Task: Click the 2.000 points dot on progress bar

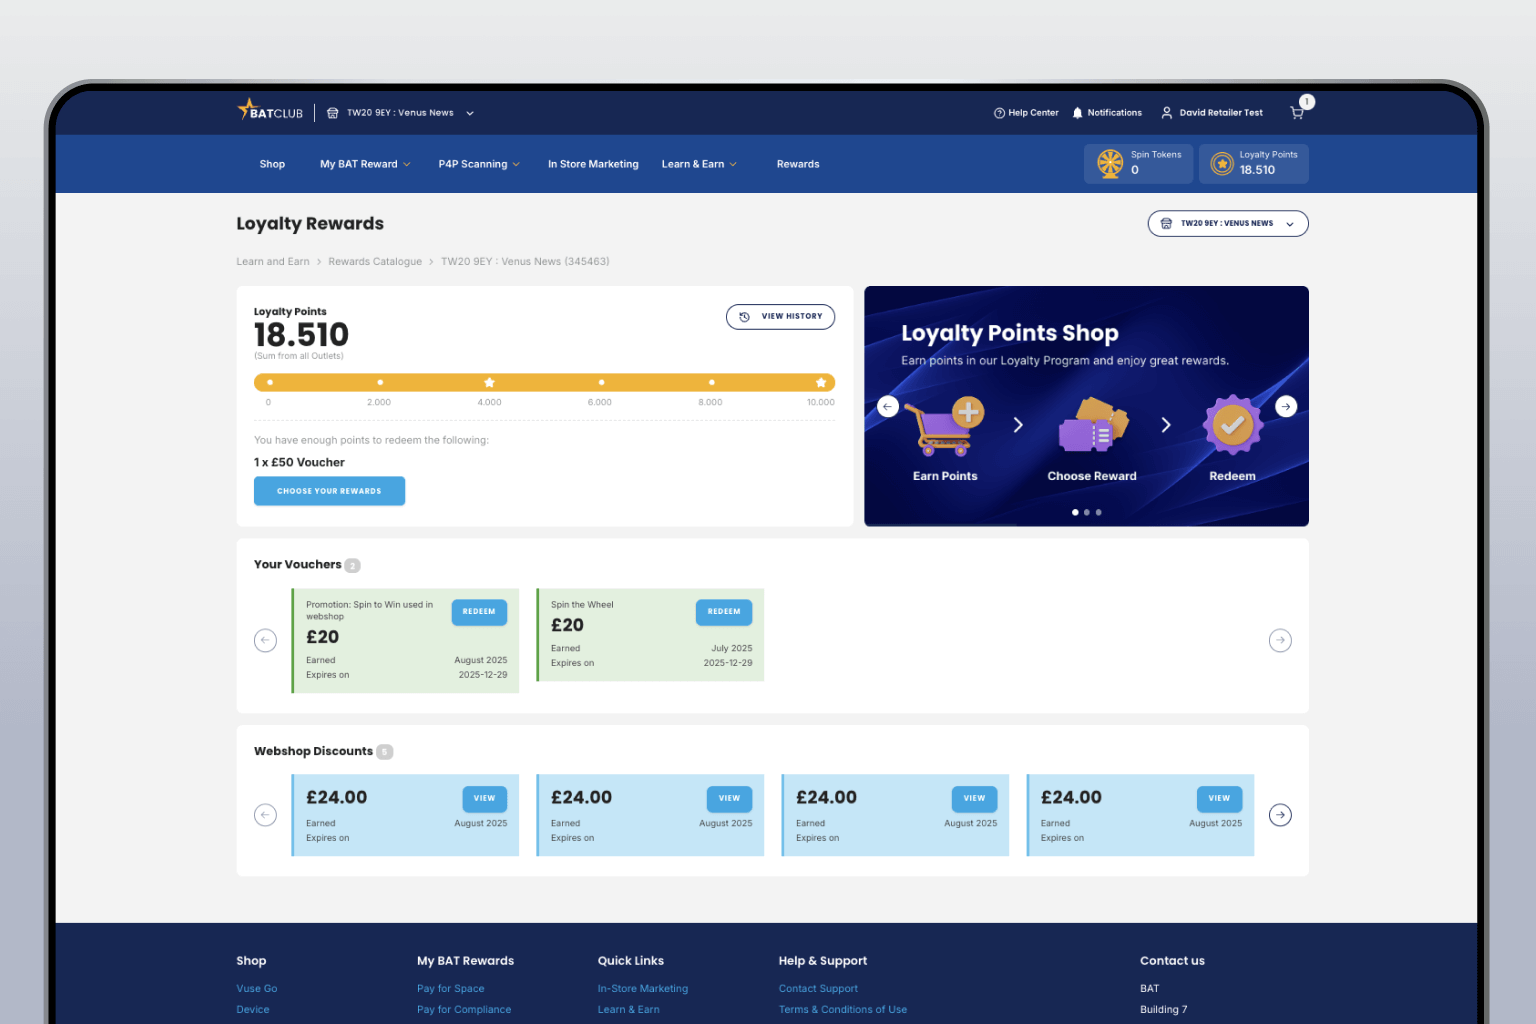Action: tap(380, 382)
